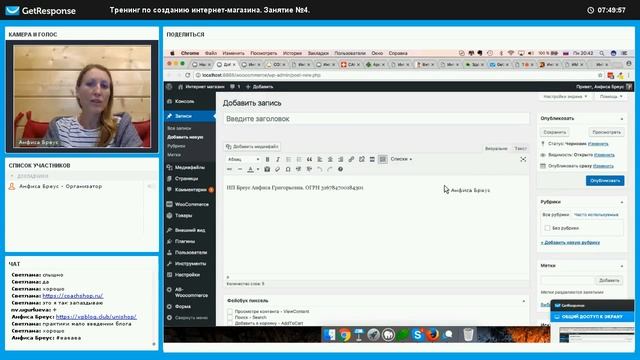Undo the last editor action

coord(319,169)
